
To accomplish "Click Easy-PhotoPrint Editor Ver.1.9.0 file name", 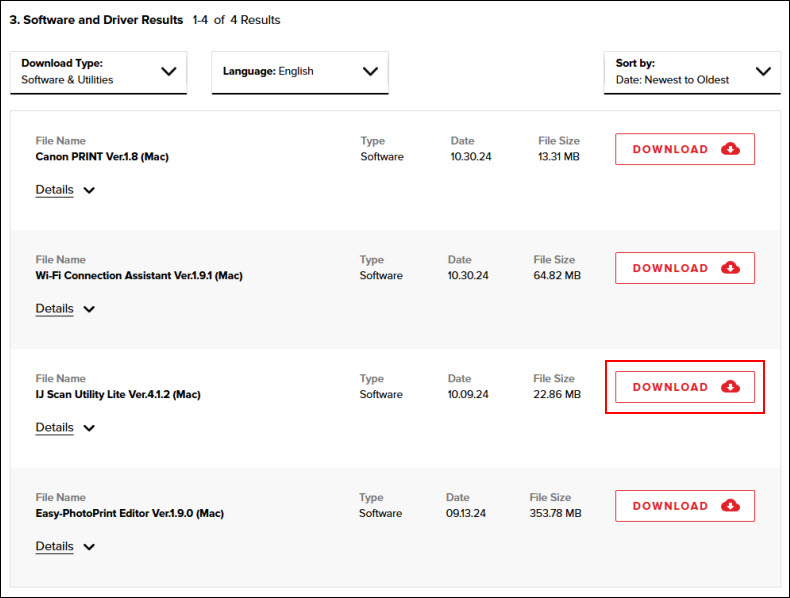I will coord(129,514).
